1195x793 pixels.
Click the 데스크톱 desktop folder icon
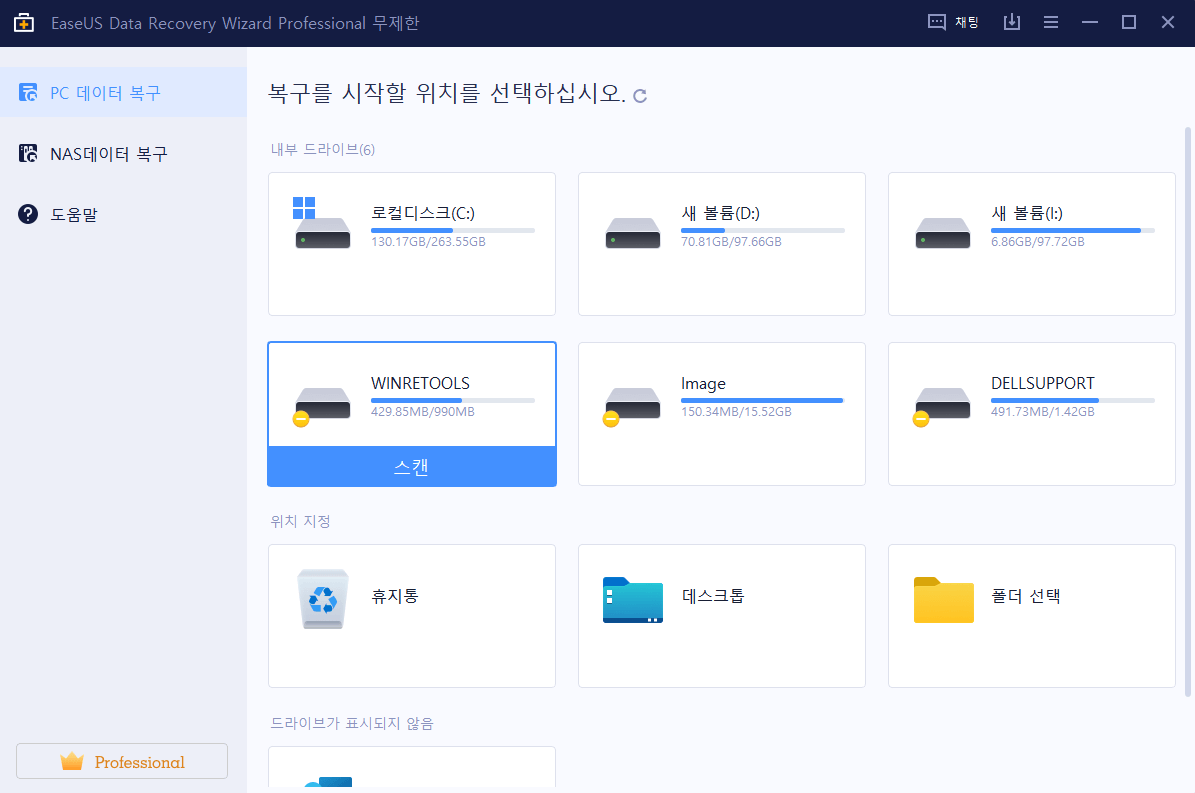[633, 600]
